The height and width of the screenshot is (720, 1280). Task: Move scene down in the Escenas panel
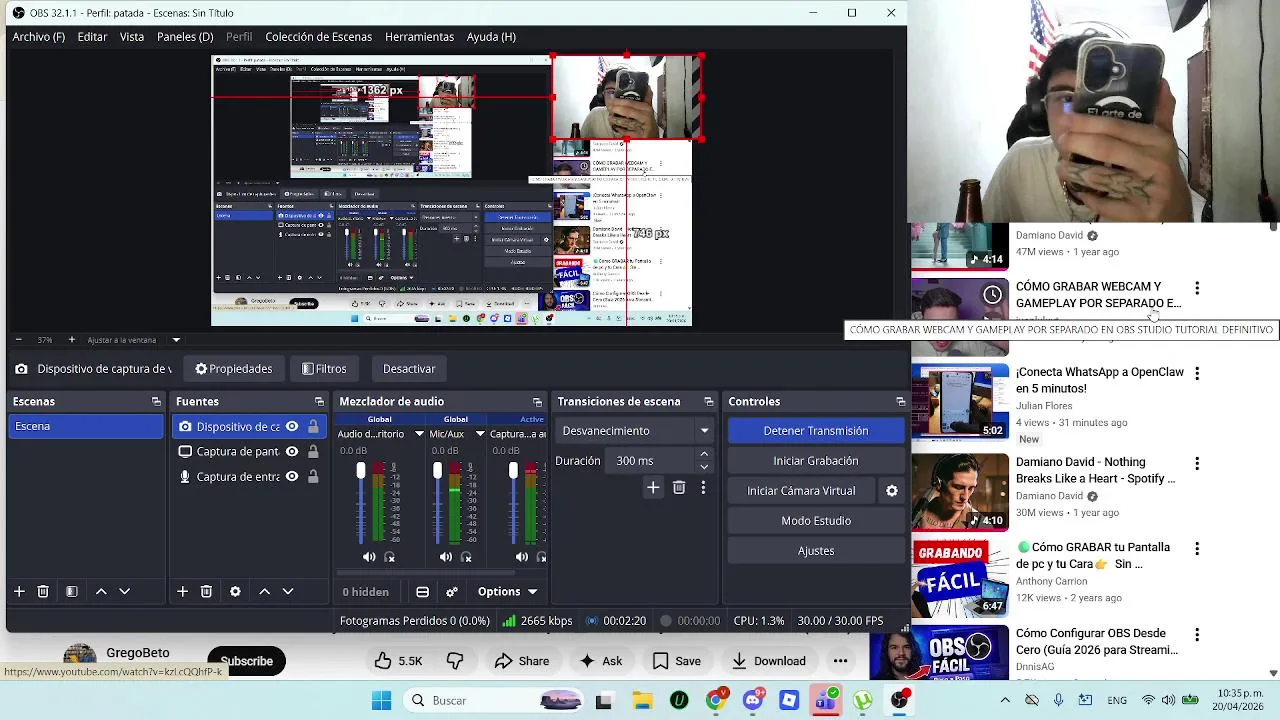click(125, 591)
